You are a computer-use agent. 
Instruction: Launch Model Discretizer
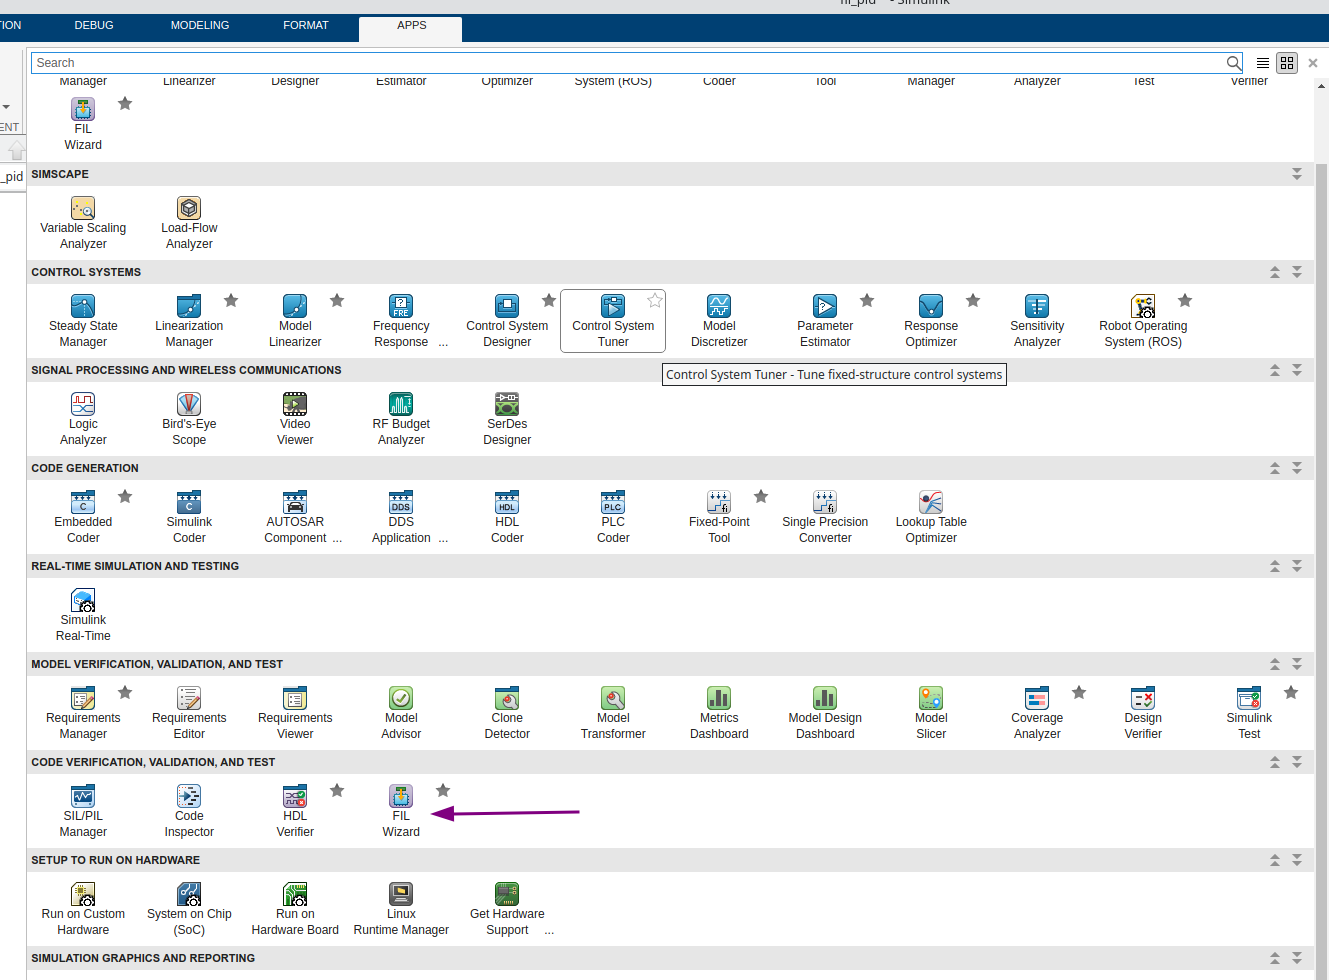719,320
